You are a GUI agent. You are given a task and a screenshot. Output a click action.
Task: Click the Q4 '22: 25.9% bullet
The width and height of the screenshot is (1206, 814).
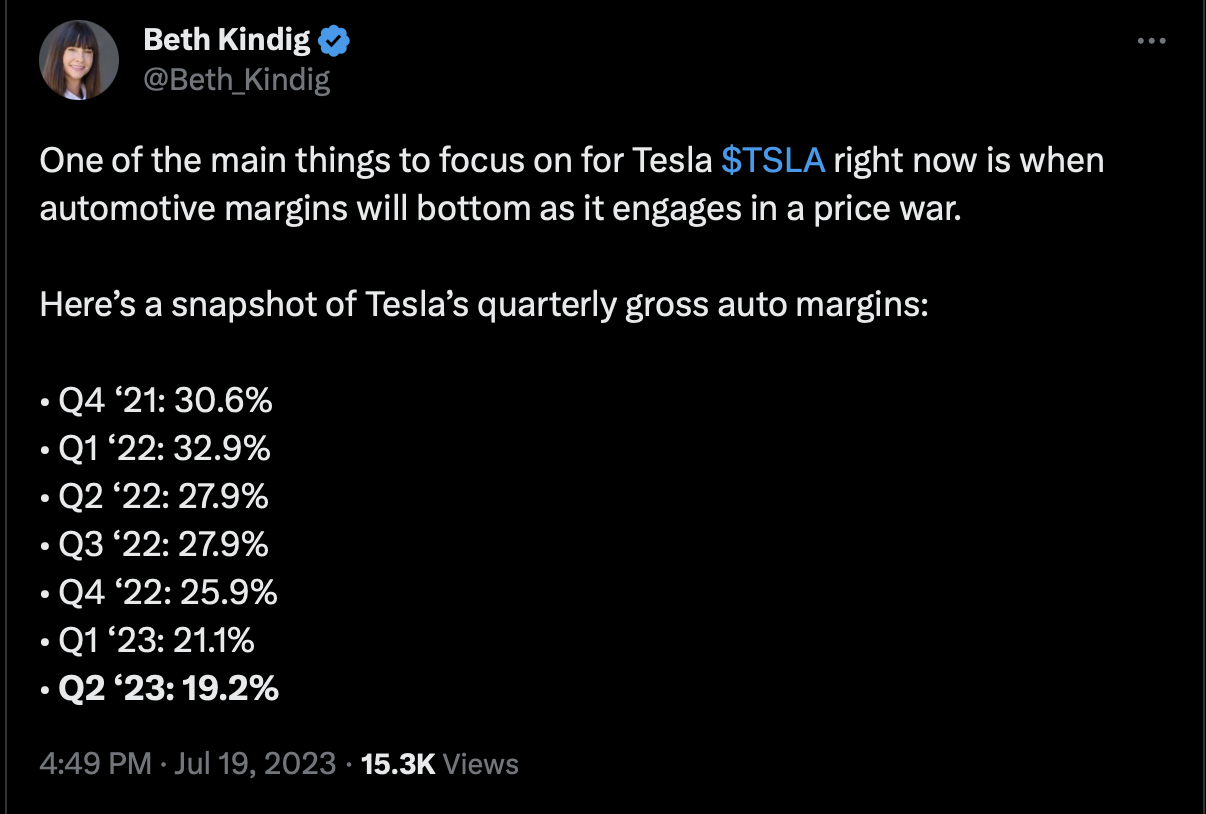point(159,593)
